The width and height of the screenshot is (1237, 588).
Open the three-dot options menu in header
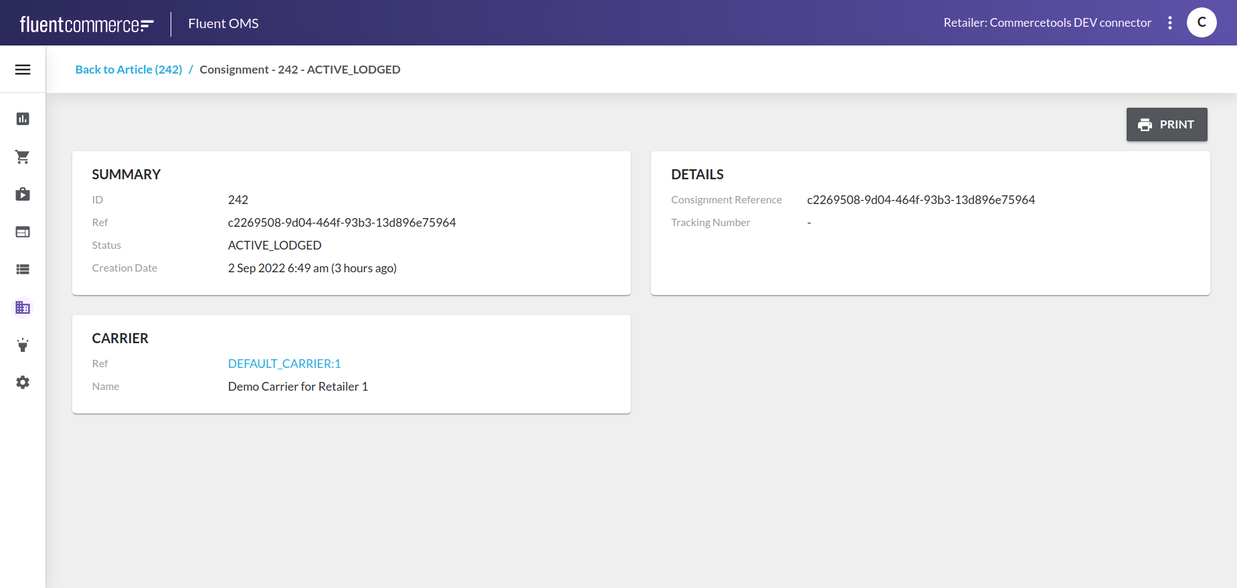point(1170,23)
